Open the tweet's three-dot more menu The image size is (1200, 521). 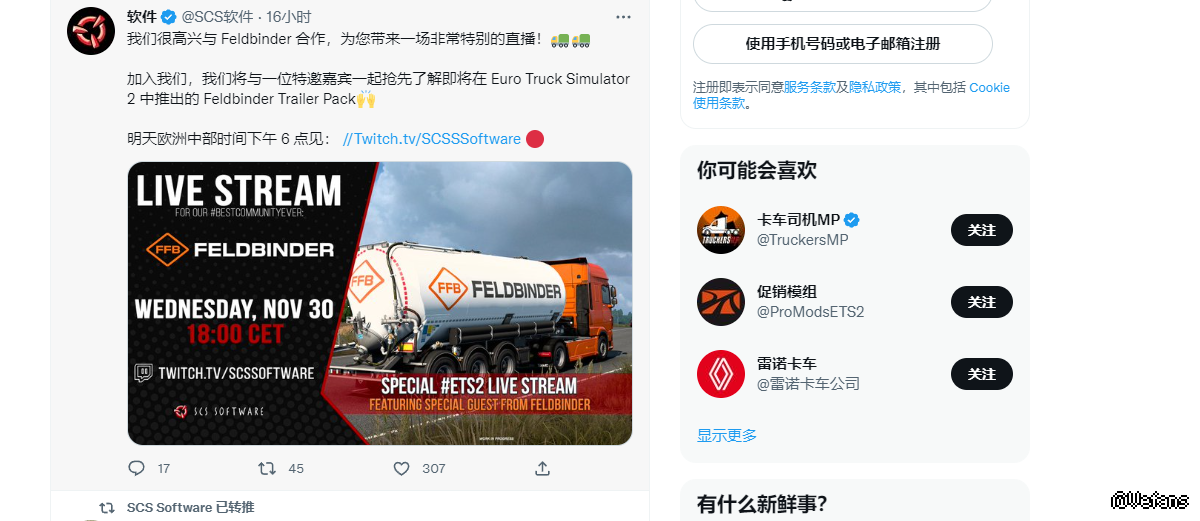coord(623,17)
